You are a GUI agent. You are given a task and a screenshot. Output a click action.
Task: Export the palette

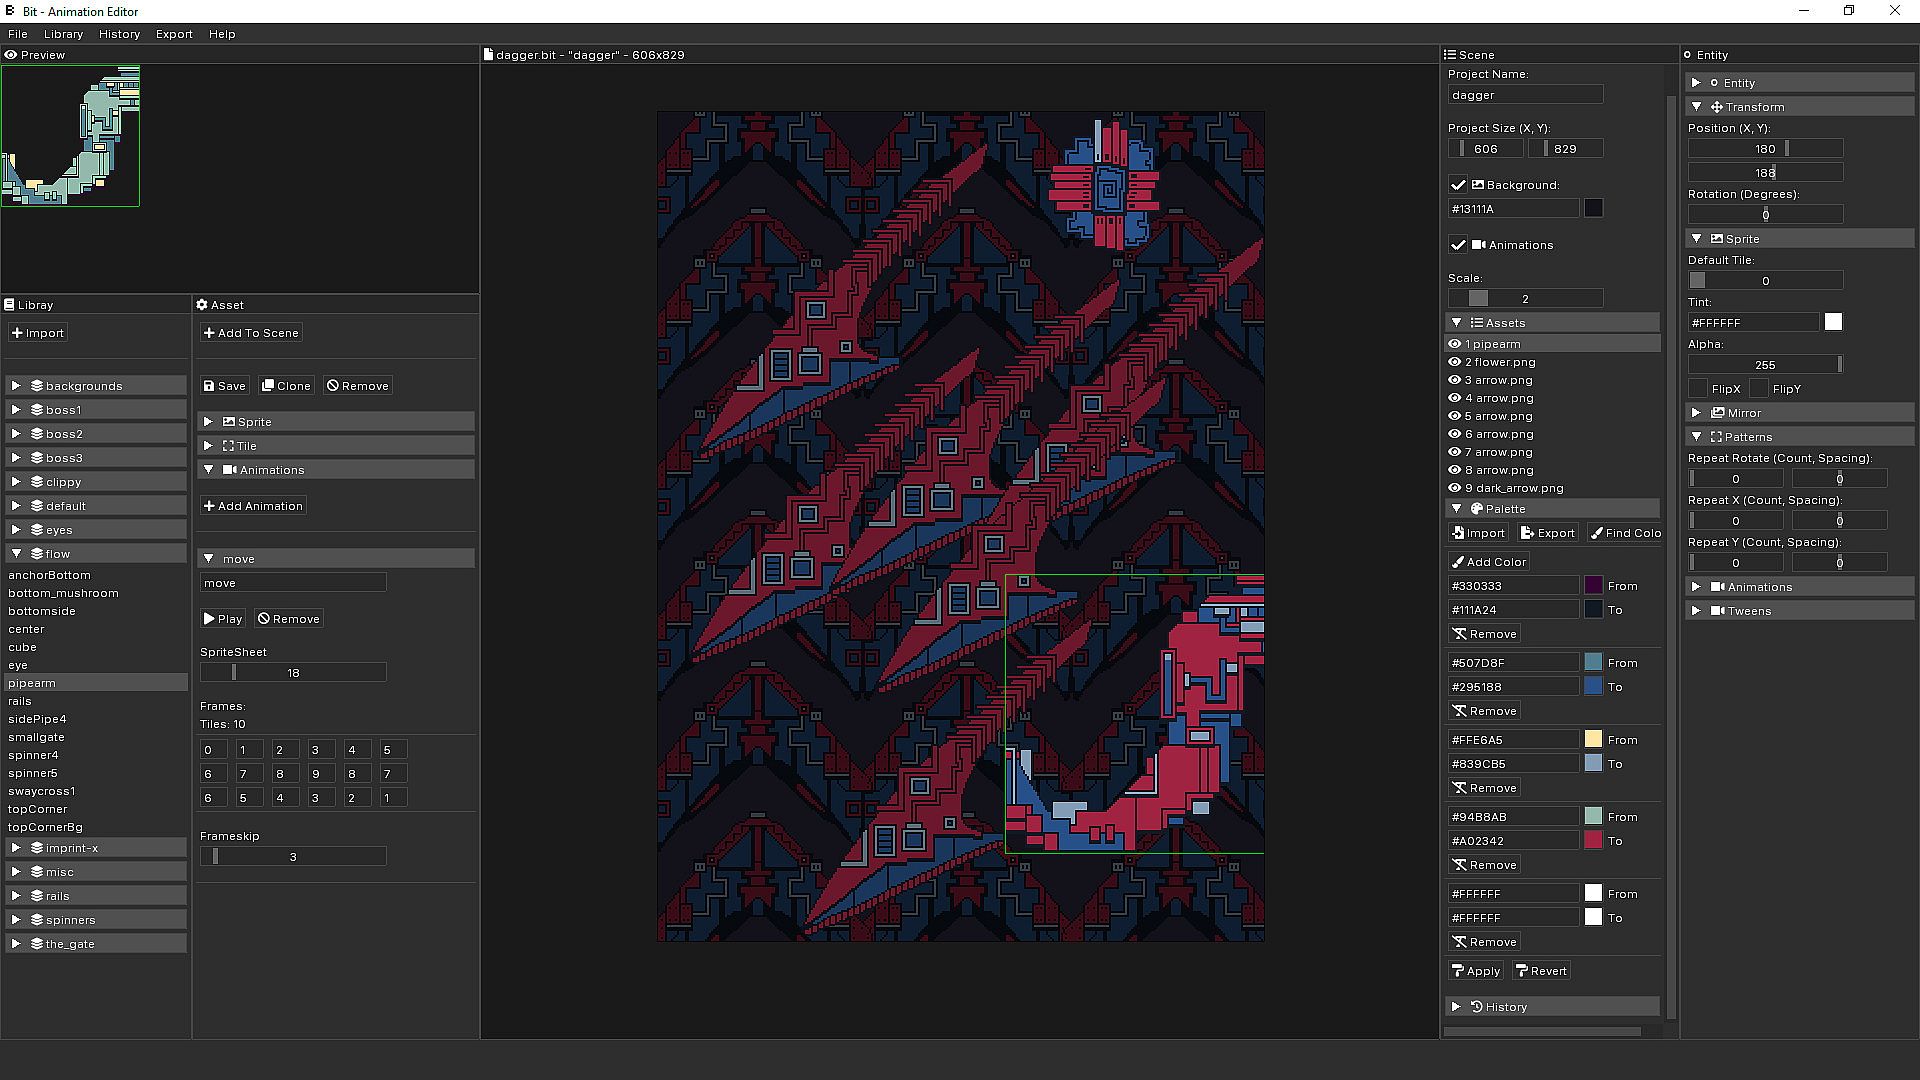click(1547, 533)
